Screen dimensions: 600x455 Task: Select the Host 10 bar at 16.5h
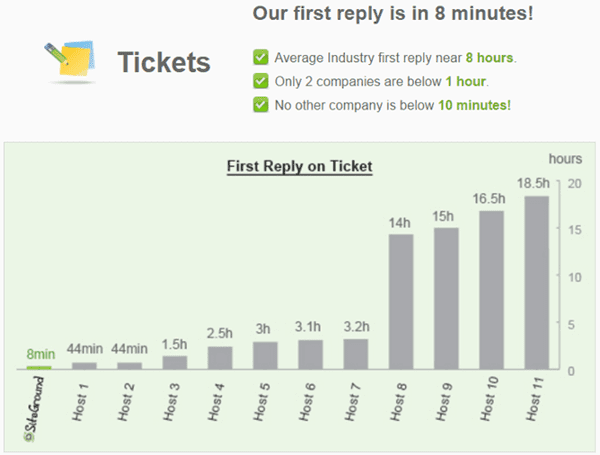click(x=491, y=290)
